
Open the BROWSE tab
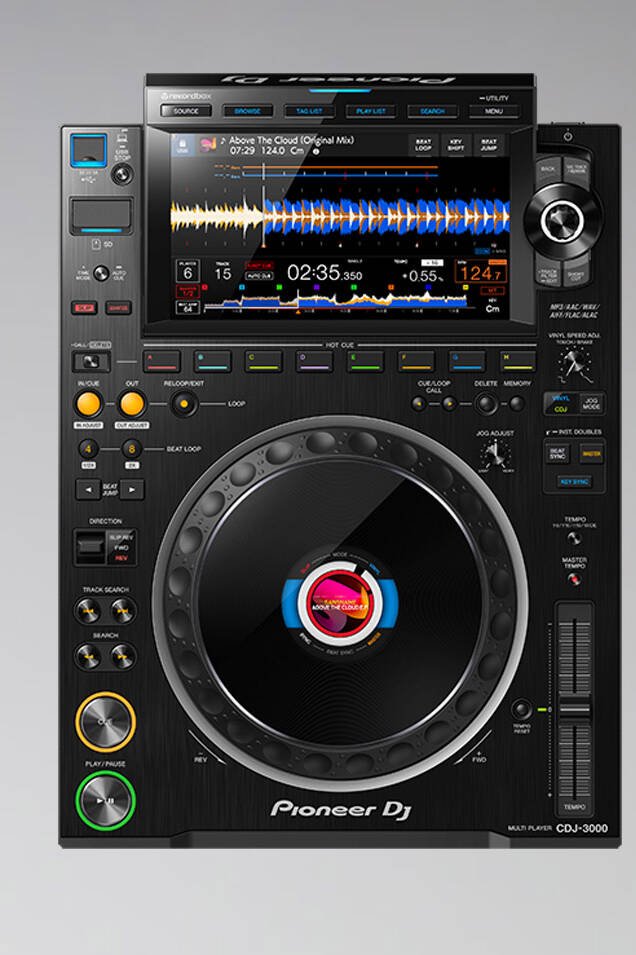[247, 111]
